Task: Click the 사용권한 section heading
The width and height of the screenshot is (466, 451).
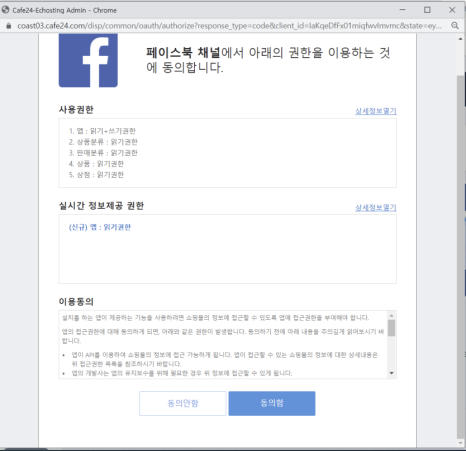Action: pyautogui.click(x=76, y=109)
